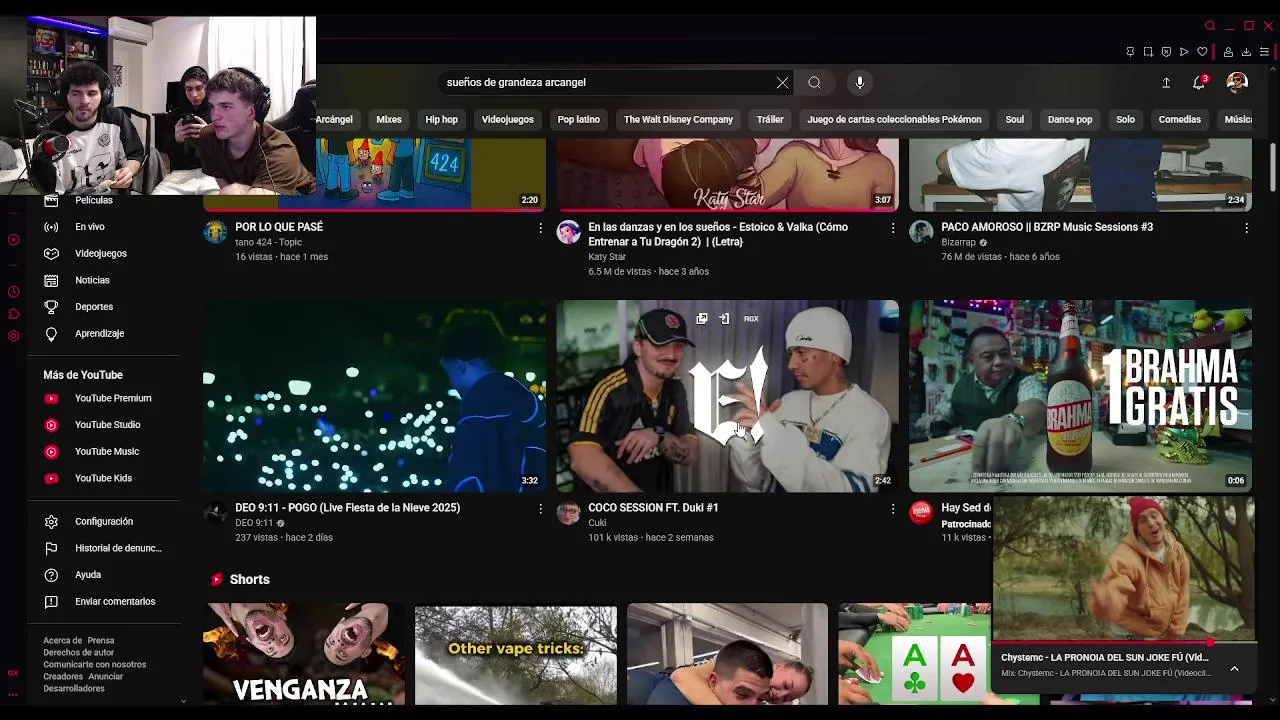The image size is (1280, 720).
Task: Open more options for POR LO QUE PASÉ
Action: [540, 228]
